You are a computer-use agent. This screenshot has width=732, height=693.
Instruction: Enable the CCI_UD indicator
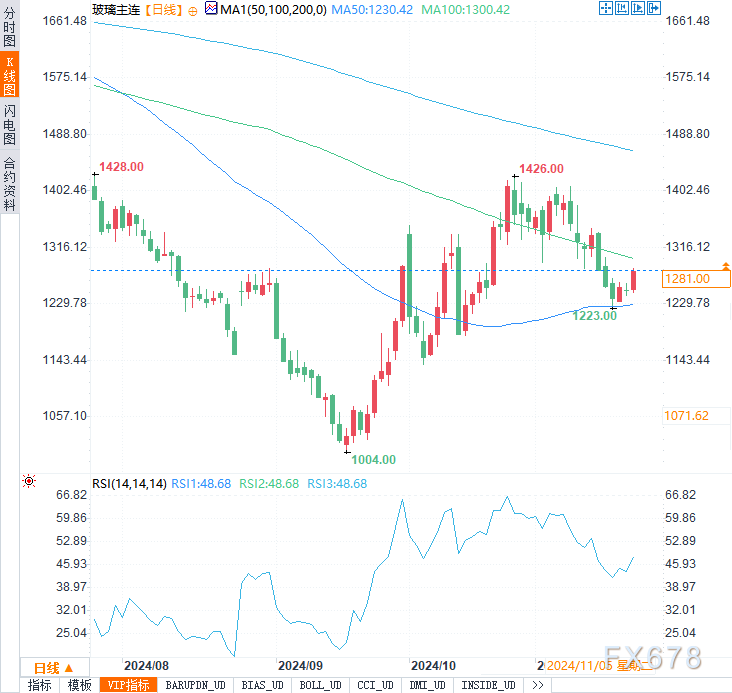[x=376, y=685]
